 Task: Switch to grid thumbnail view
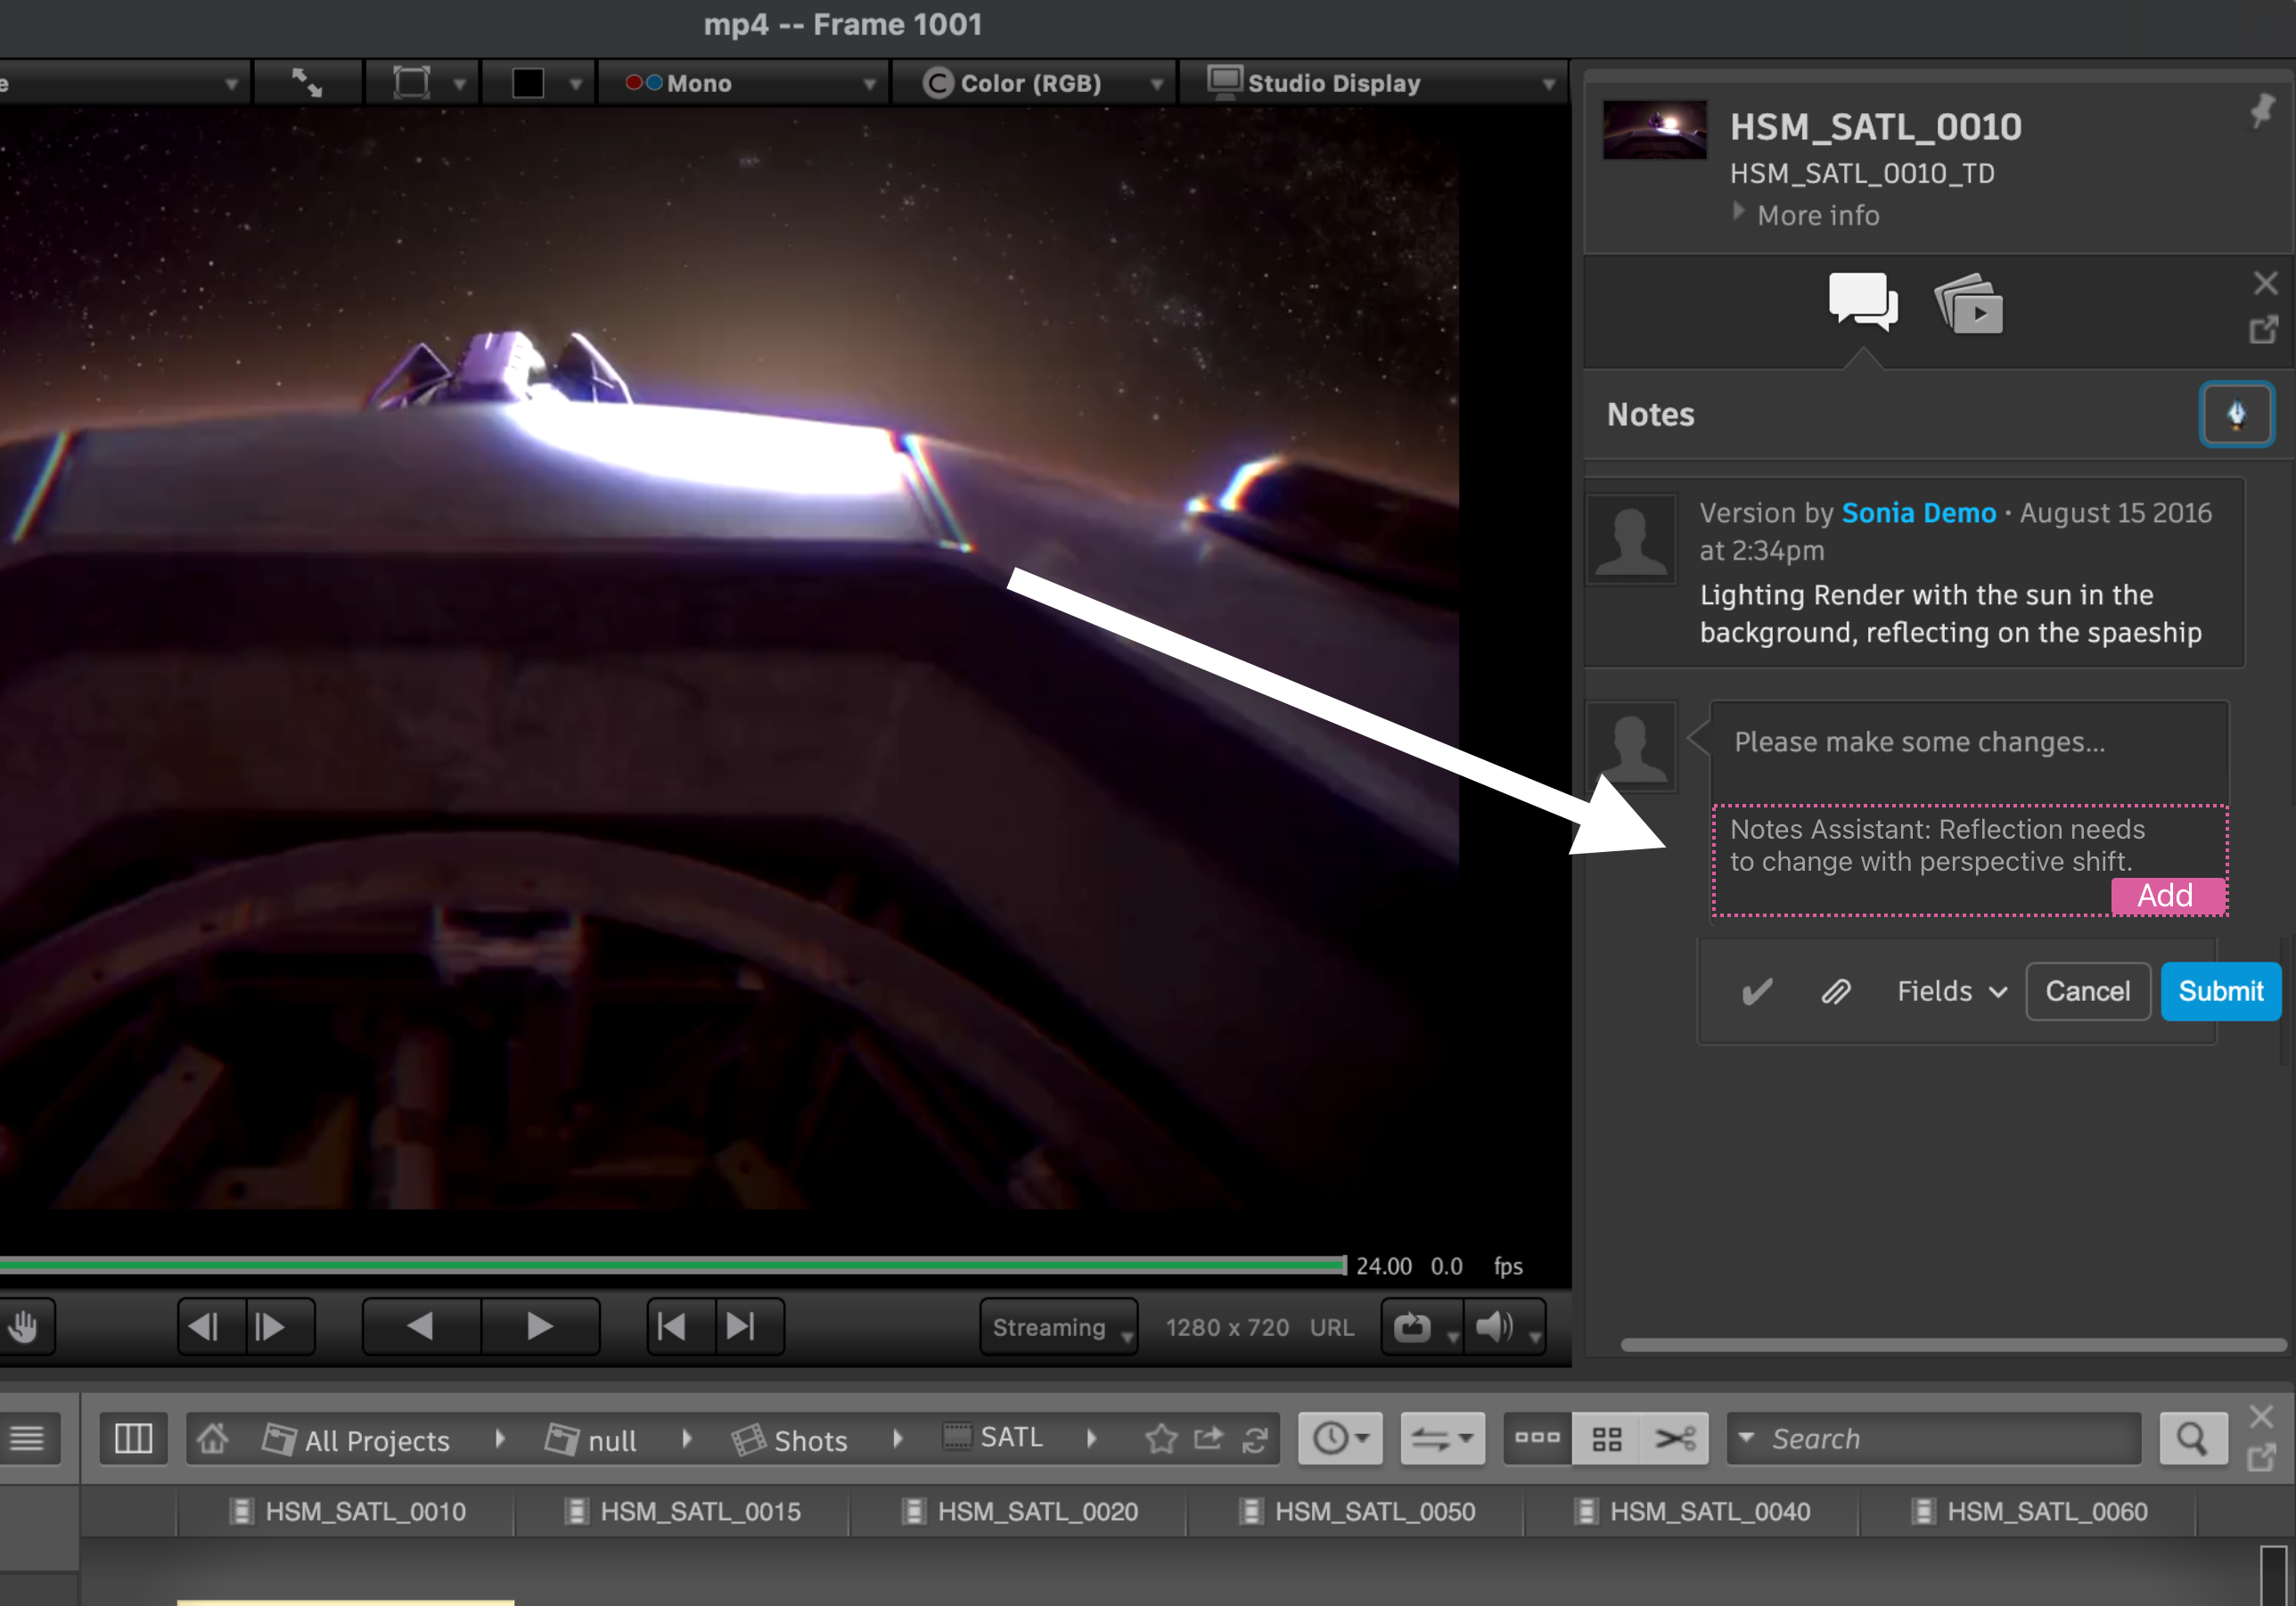[x=1606, y=1438]
